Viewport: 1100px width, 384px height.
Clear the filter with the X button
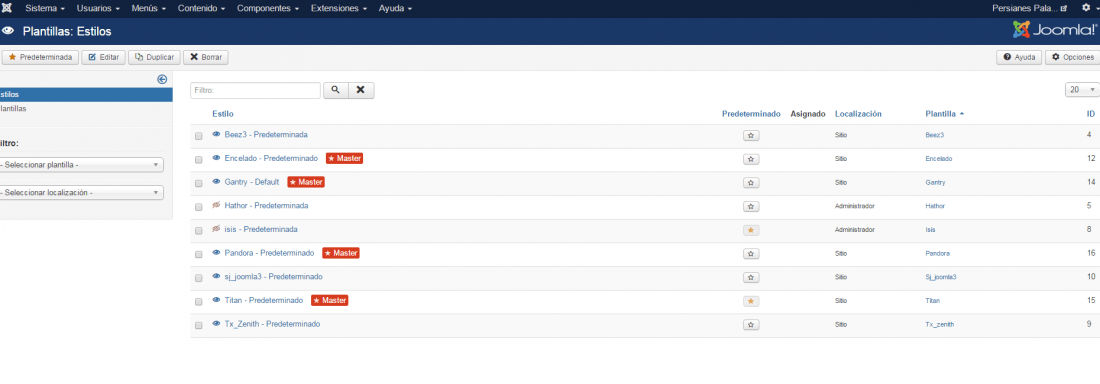[361, 90]
